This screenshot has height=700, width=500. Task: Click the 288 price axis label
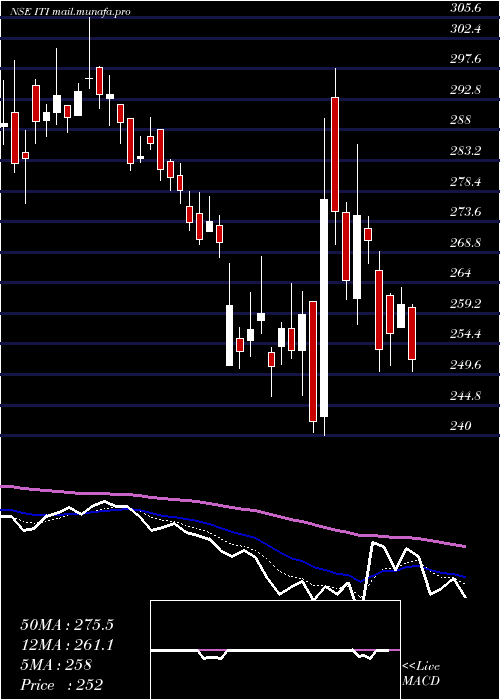point(462,120)
